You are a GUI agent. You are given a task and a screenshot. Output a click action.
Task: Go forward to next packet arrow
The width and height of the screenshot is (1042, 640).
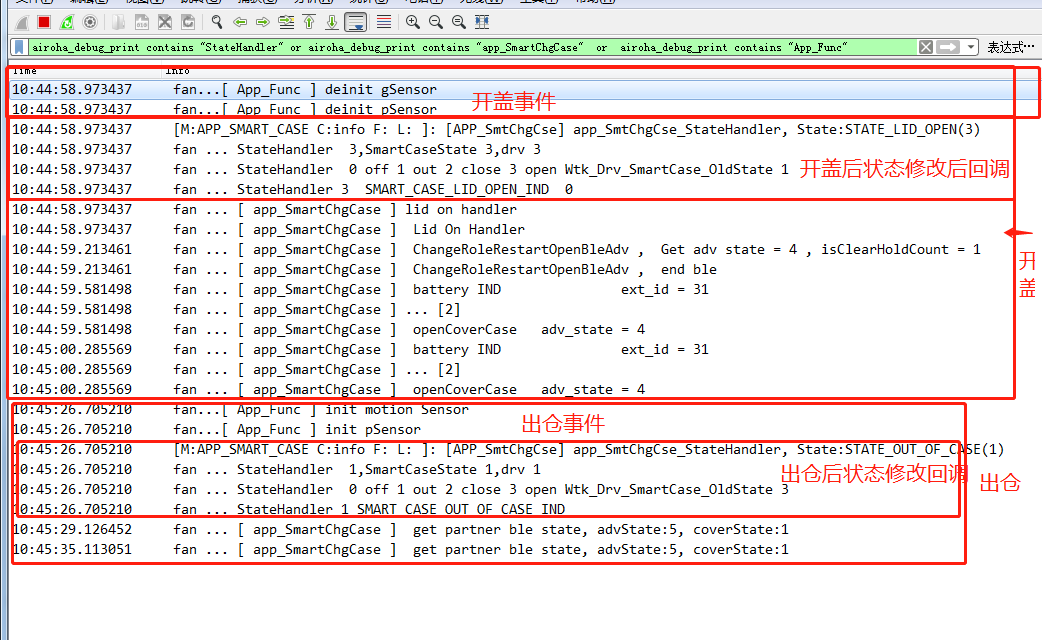(x=262, y=23)
